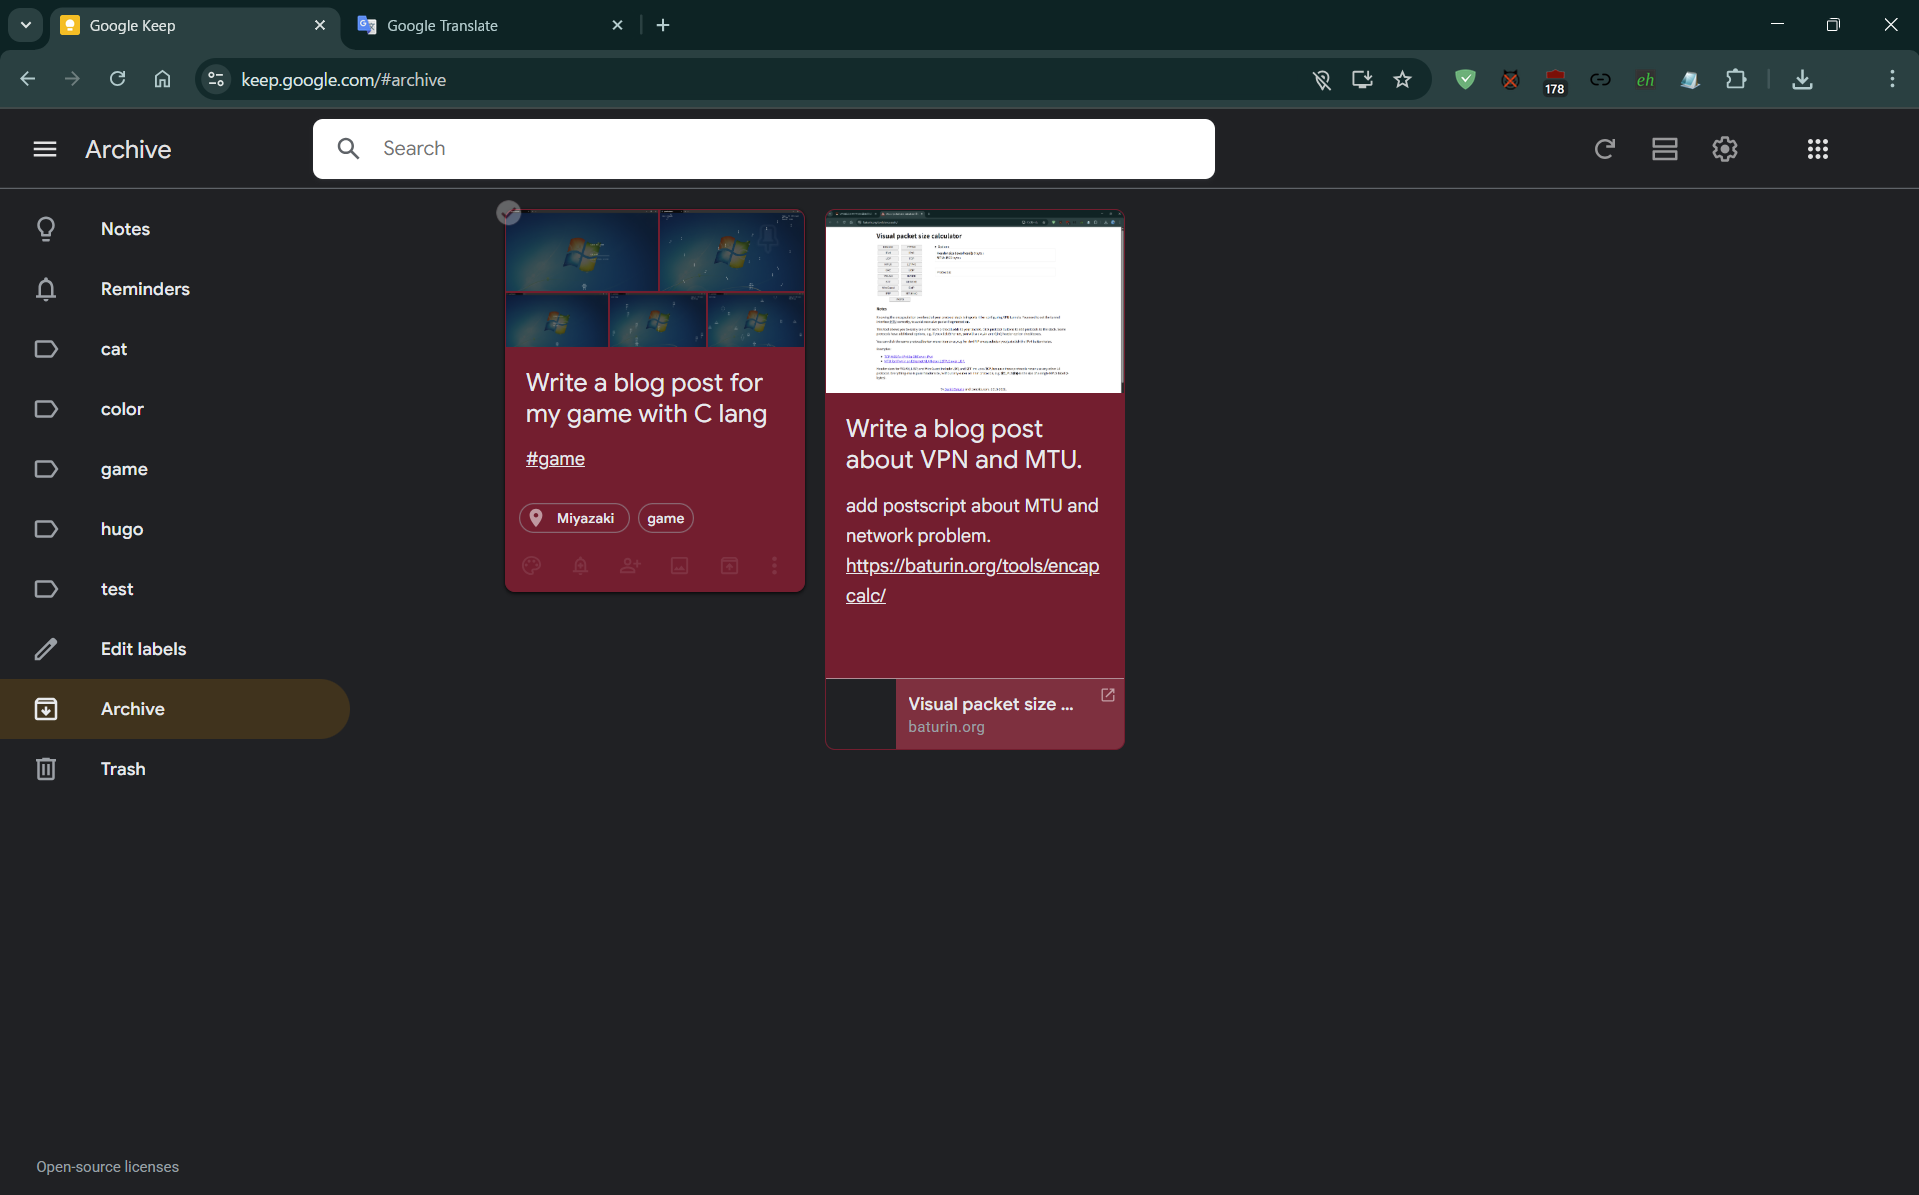Reload the page in the browser
This screenshot has height=1195, width=1919.
(118, 79)
